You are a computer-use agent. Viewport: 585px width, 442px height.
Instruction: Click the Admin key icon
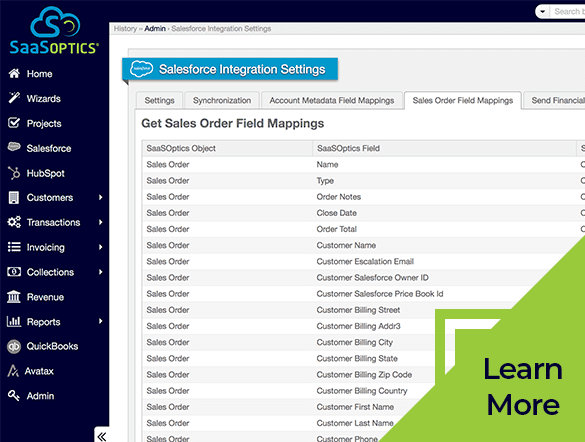tap(14, 395)
